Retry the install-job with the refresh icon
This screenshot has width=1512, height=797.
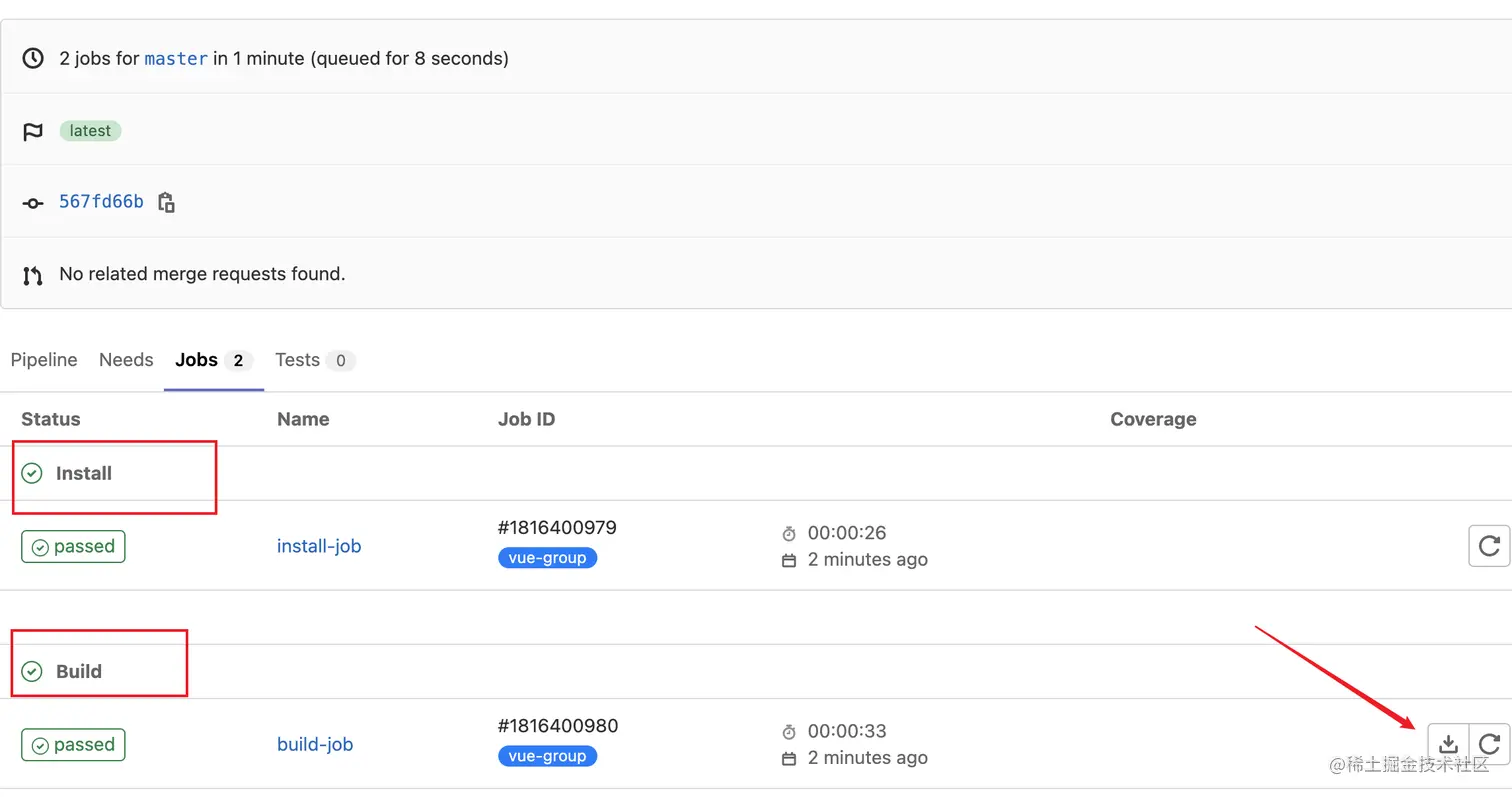[1488, 546]
